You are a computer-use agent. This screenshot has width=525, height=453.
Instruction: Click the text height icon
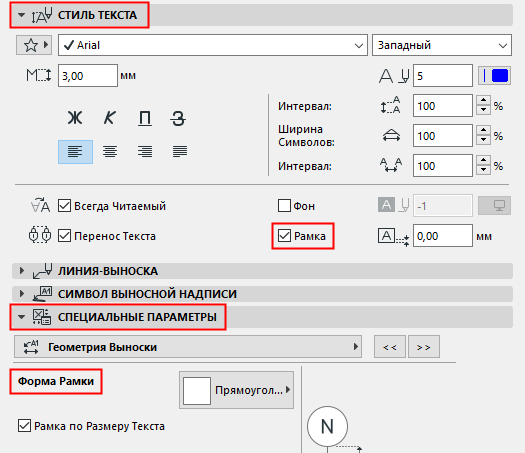(39, 75)
